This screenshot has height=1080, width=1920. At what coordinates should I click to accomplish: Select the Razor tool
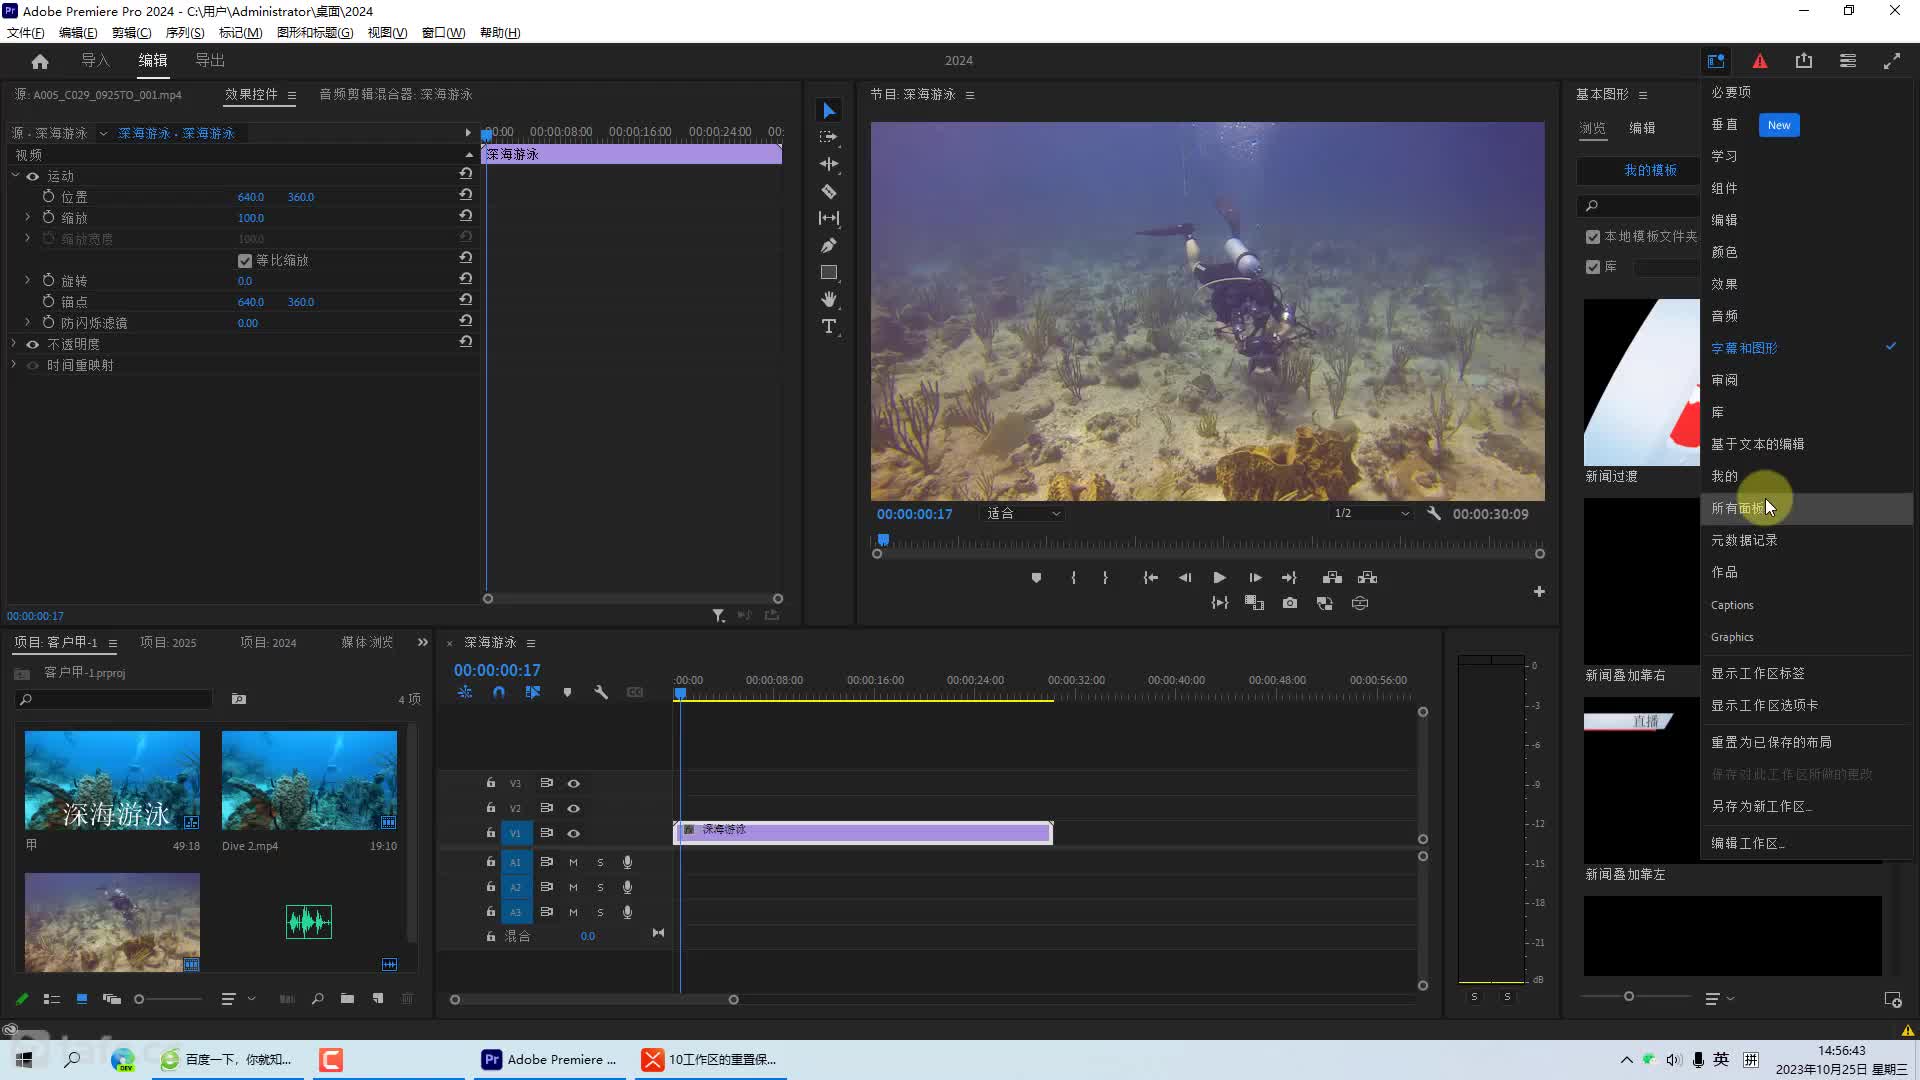[x=828, y=191]
